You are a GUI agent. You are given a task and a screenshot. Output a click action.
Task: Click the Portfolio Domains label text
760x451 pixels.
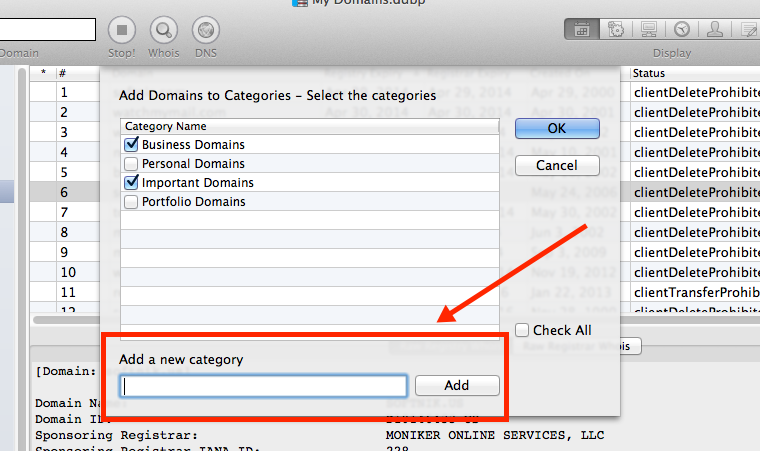[193, 201]
